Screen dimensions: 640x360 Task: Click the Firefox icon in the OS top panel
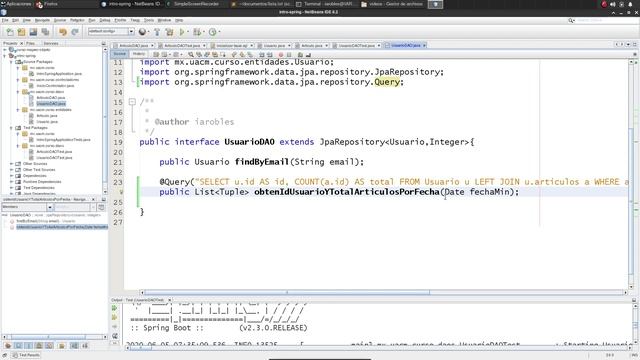tap(40, 4)
